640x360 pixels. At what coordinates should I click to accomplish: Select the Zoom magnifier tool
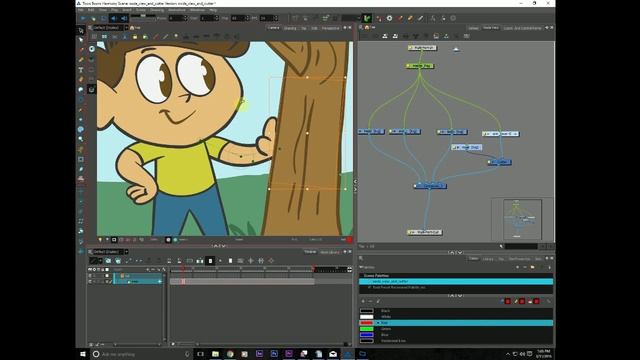[x=81, y=139]
